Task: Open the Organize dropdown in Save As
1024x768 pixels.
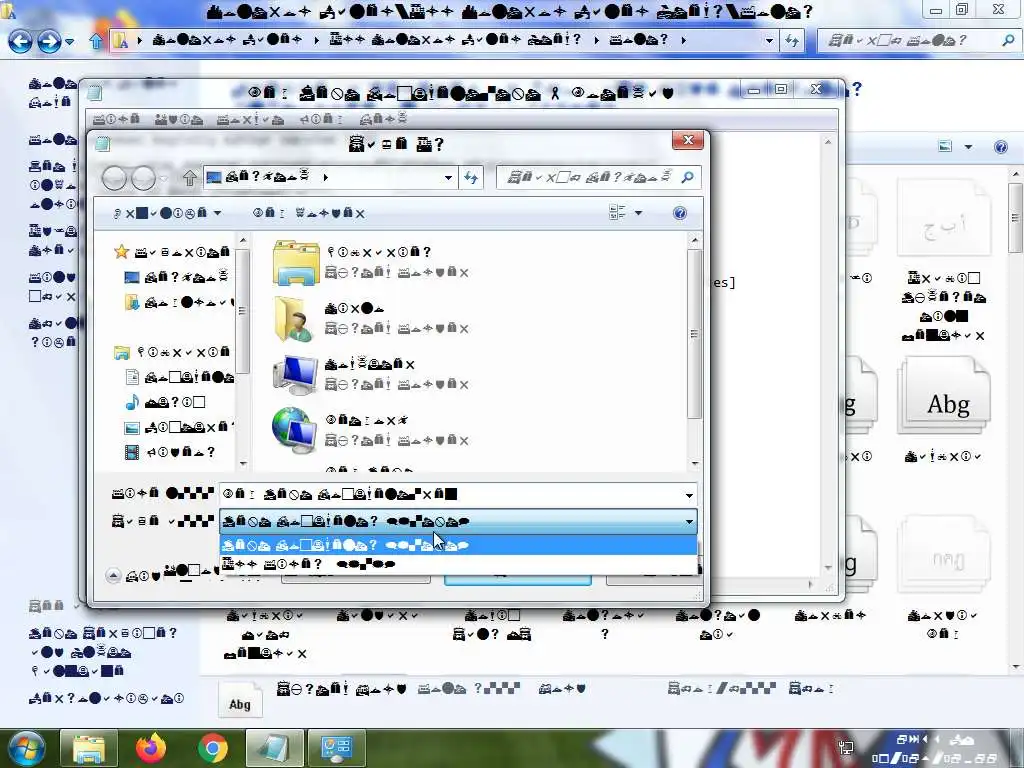Action: (168, 213)
